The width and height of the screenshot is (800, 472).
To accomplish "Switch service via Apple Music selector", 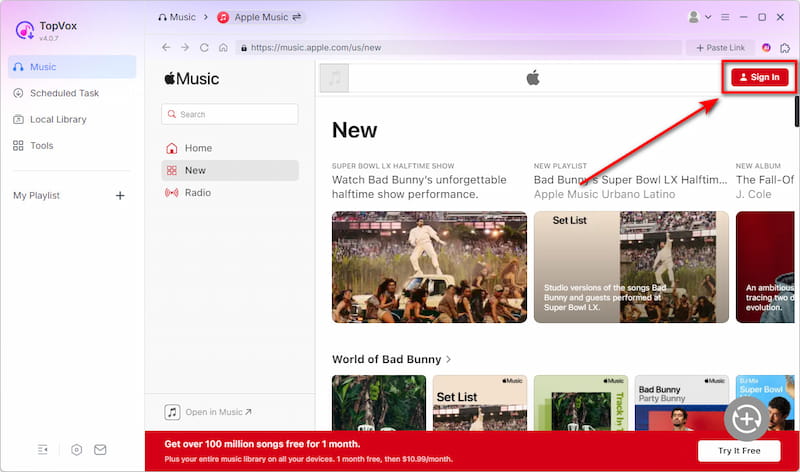I will (x=261, y=17).
